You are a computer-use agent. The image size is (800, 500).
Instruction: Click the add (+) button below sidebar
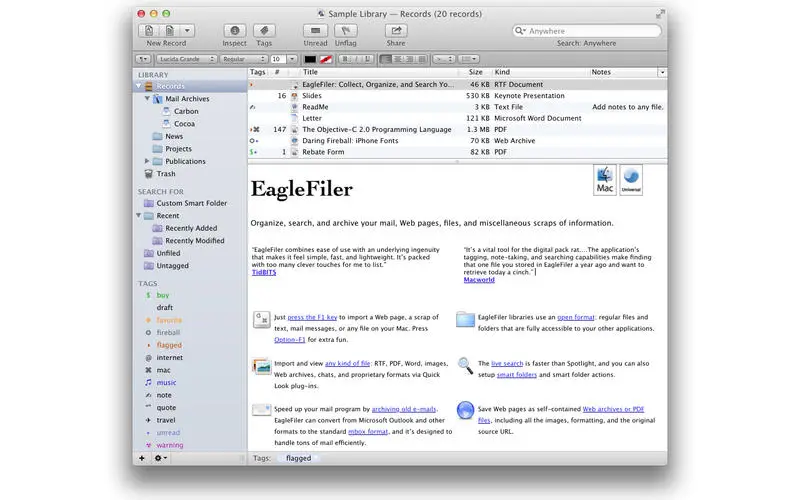[x=142, y=458]
